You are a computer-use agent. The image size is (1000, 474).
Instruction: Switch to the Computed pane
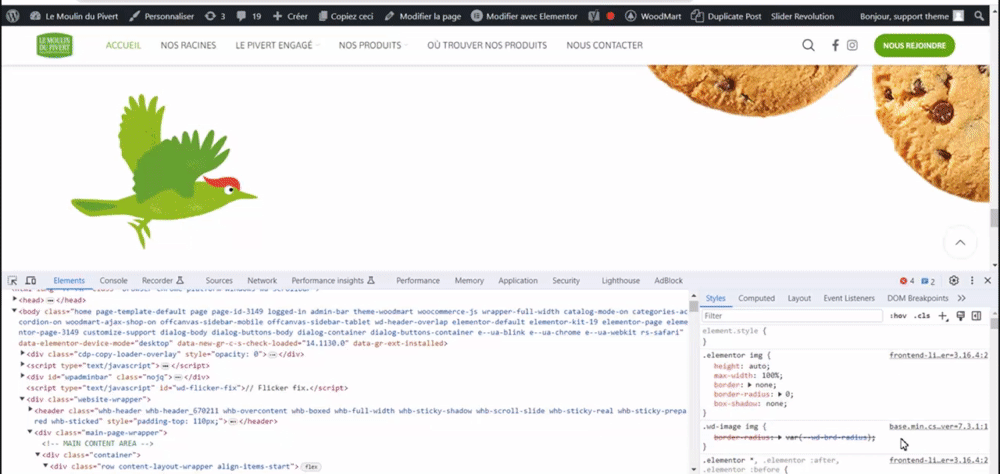pos(756,298)
